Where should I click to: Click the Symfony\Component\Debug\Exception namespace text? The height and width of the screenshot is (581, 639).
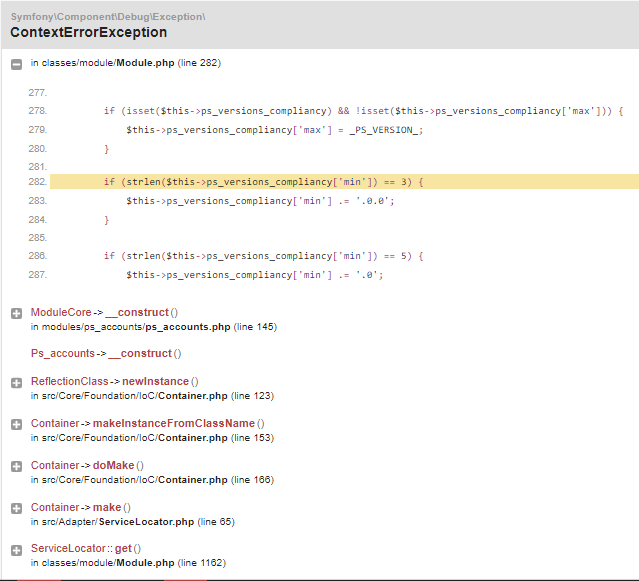[x=108, y=17]
